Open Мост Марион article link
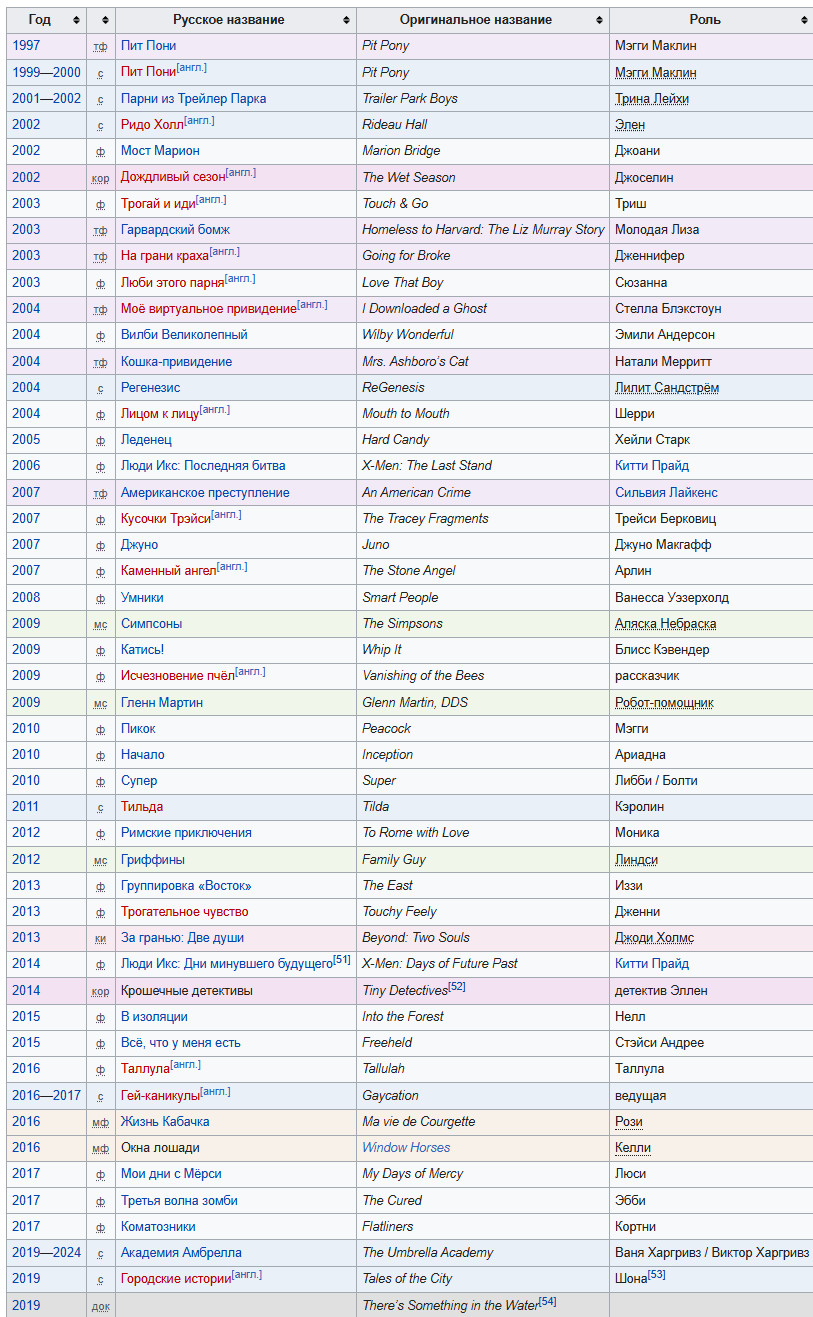The width and height of the screenshot is (813, 1317). tap(160, 151)
